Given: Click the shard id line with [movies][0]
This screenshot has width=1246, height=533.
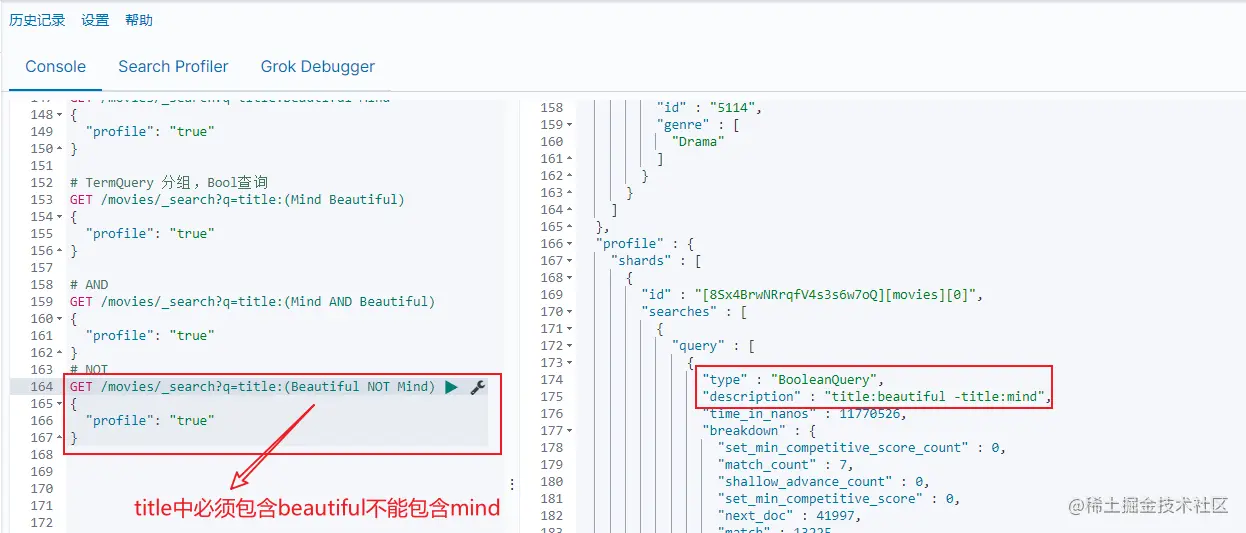Looking at the screenshot, I should coord(813,295).
